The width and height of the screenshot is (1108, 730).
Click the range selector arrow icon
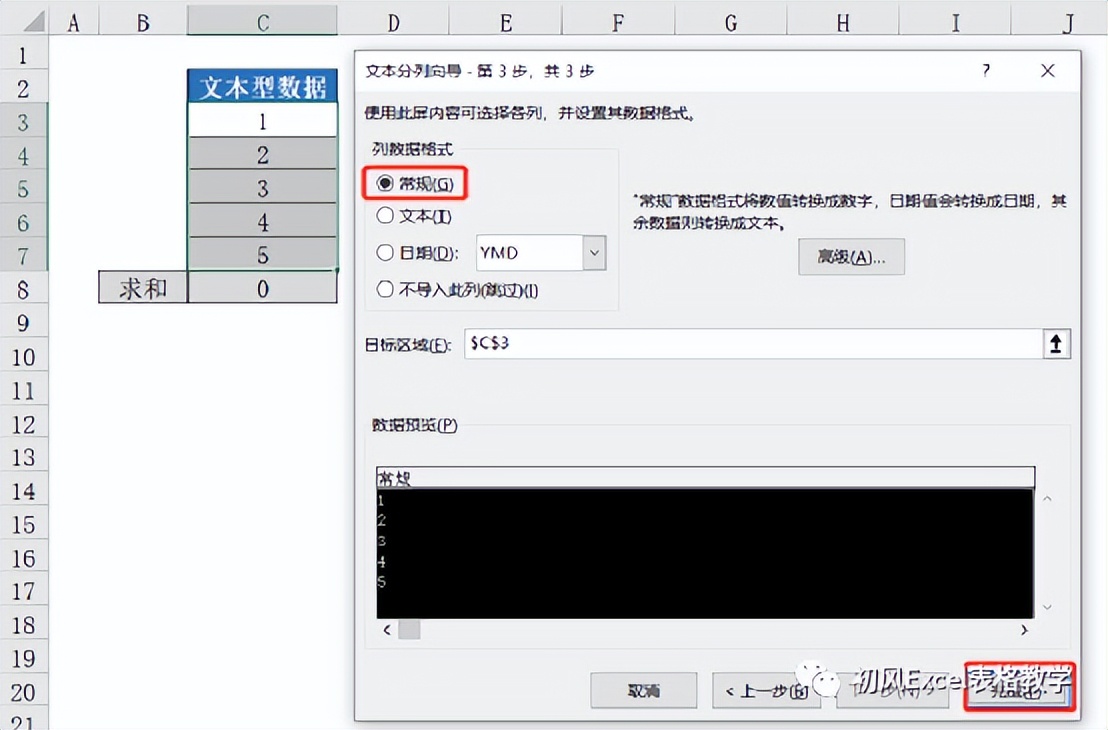1056,343
